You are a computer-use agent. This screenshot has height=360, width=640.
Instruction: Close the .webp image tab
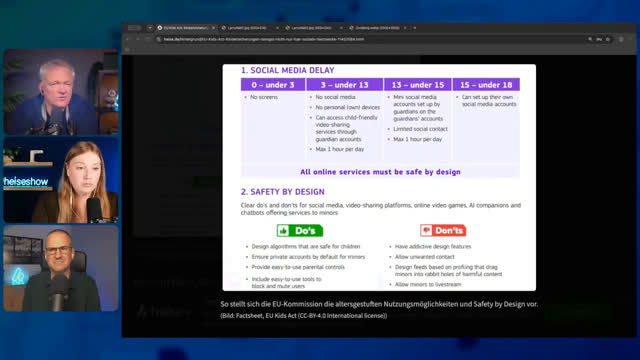[x=405, y=28]
